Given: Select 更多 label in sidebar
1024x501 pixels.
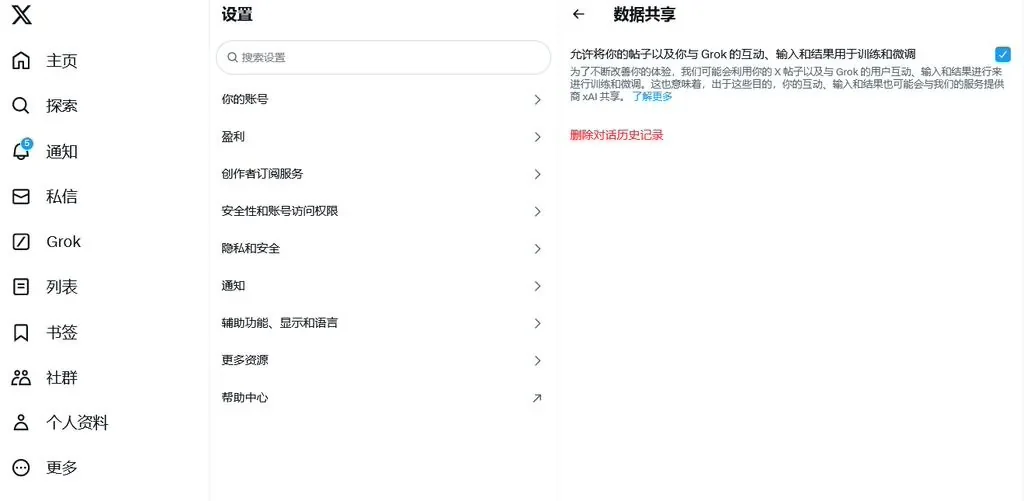Looking at the screenshot, I should coord(61,468).
